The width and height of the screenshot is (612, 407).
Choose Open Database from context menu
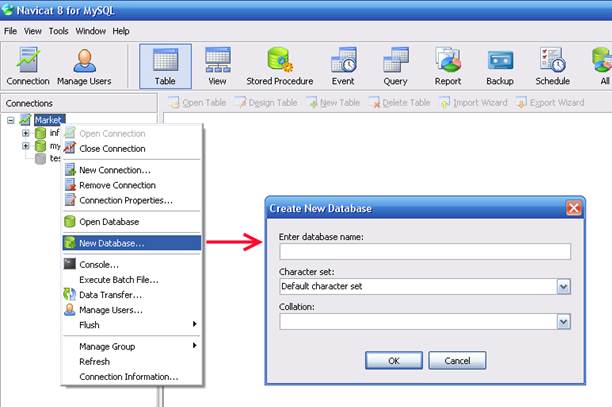click(132, 222)
